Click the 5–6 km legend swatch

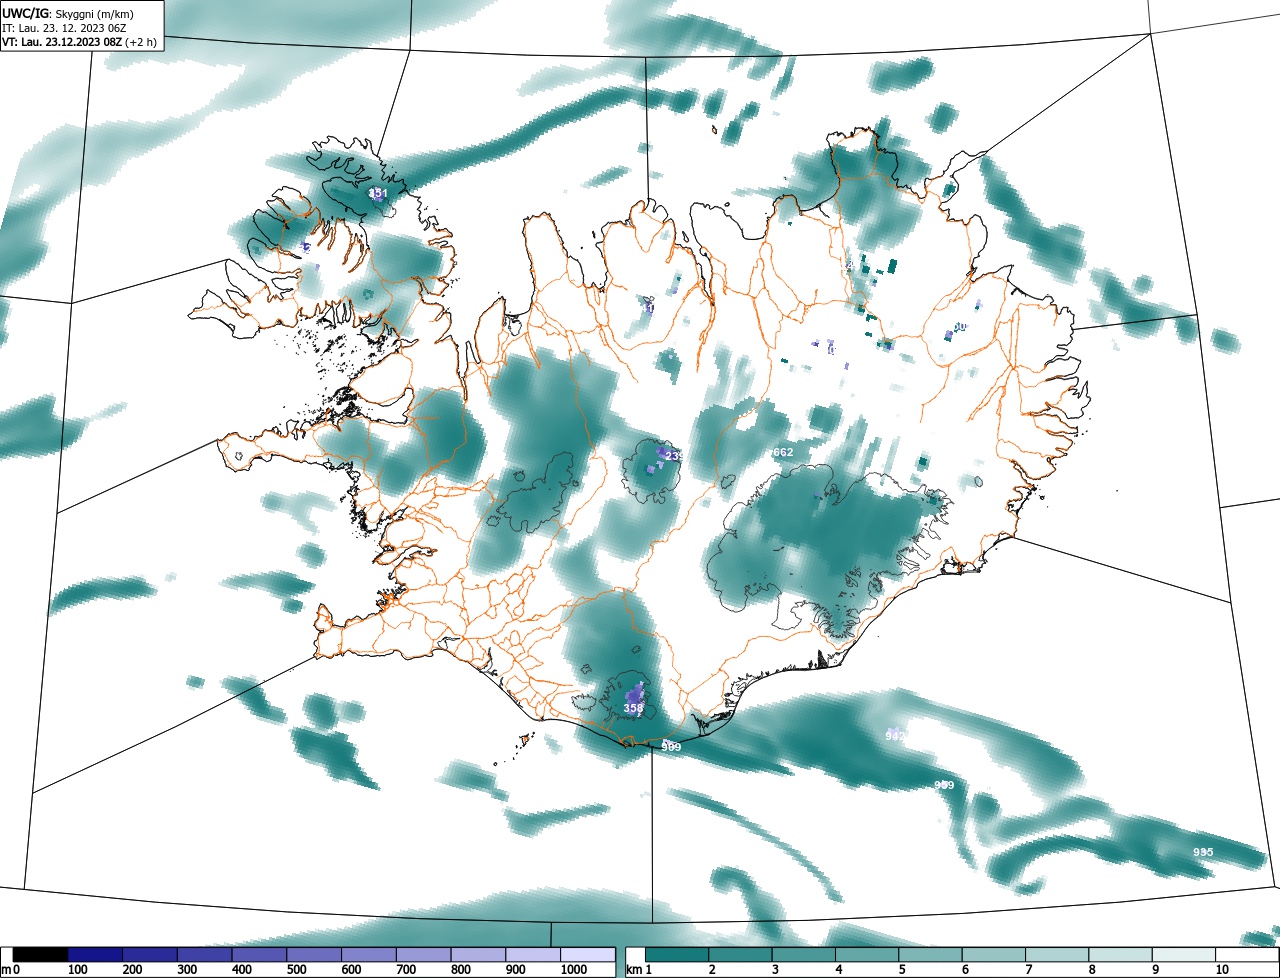pyautogui.click(x=930, y=955)
